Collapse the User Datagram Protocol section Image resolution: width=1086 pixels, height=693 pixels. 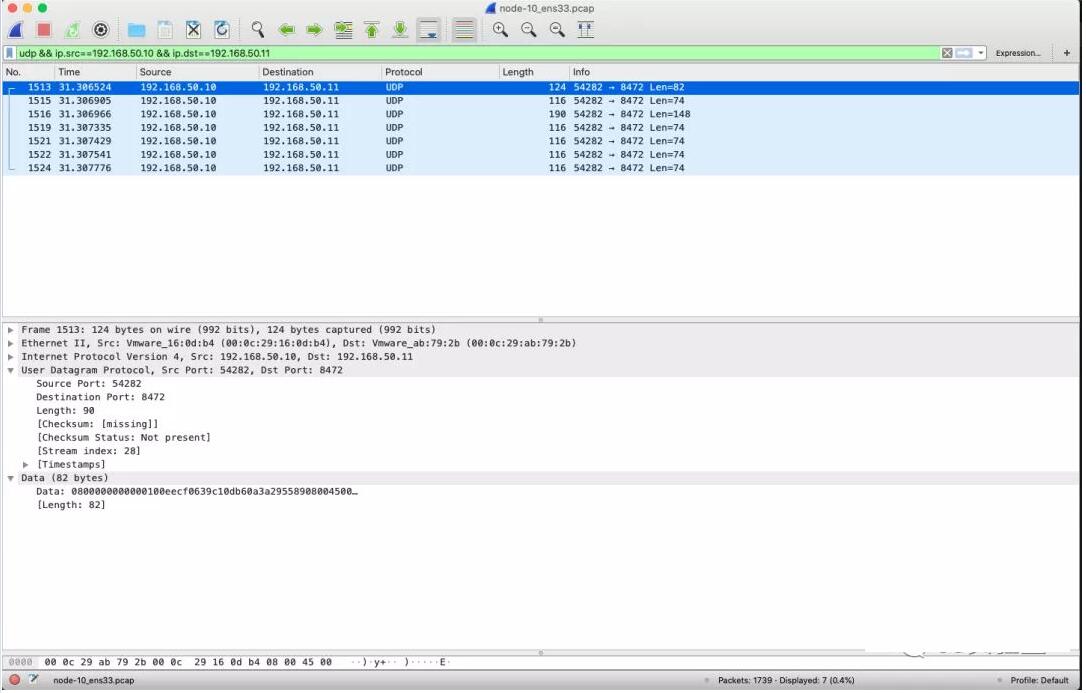point(10,370)
